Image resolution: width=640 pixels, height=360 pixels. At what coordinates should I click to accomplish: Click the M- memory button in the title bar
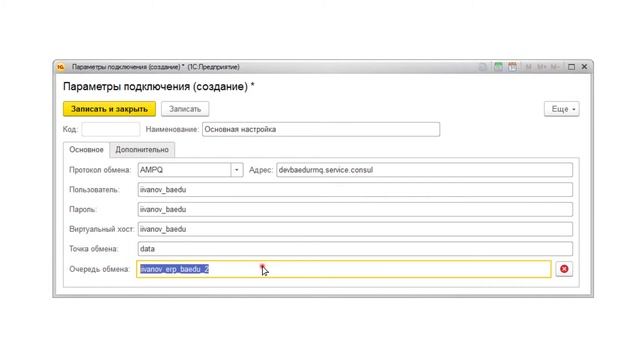pos(555,67)
